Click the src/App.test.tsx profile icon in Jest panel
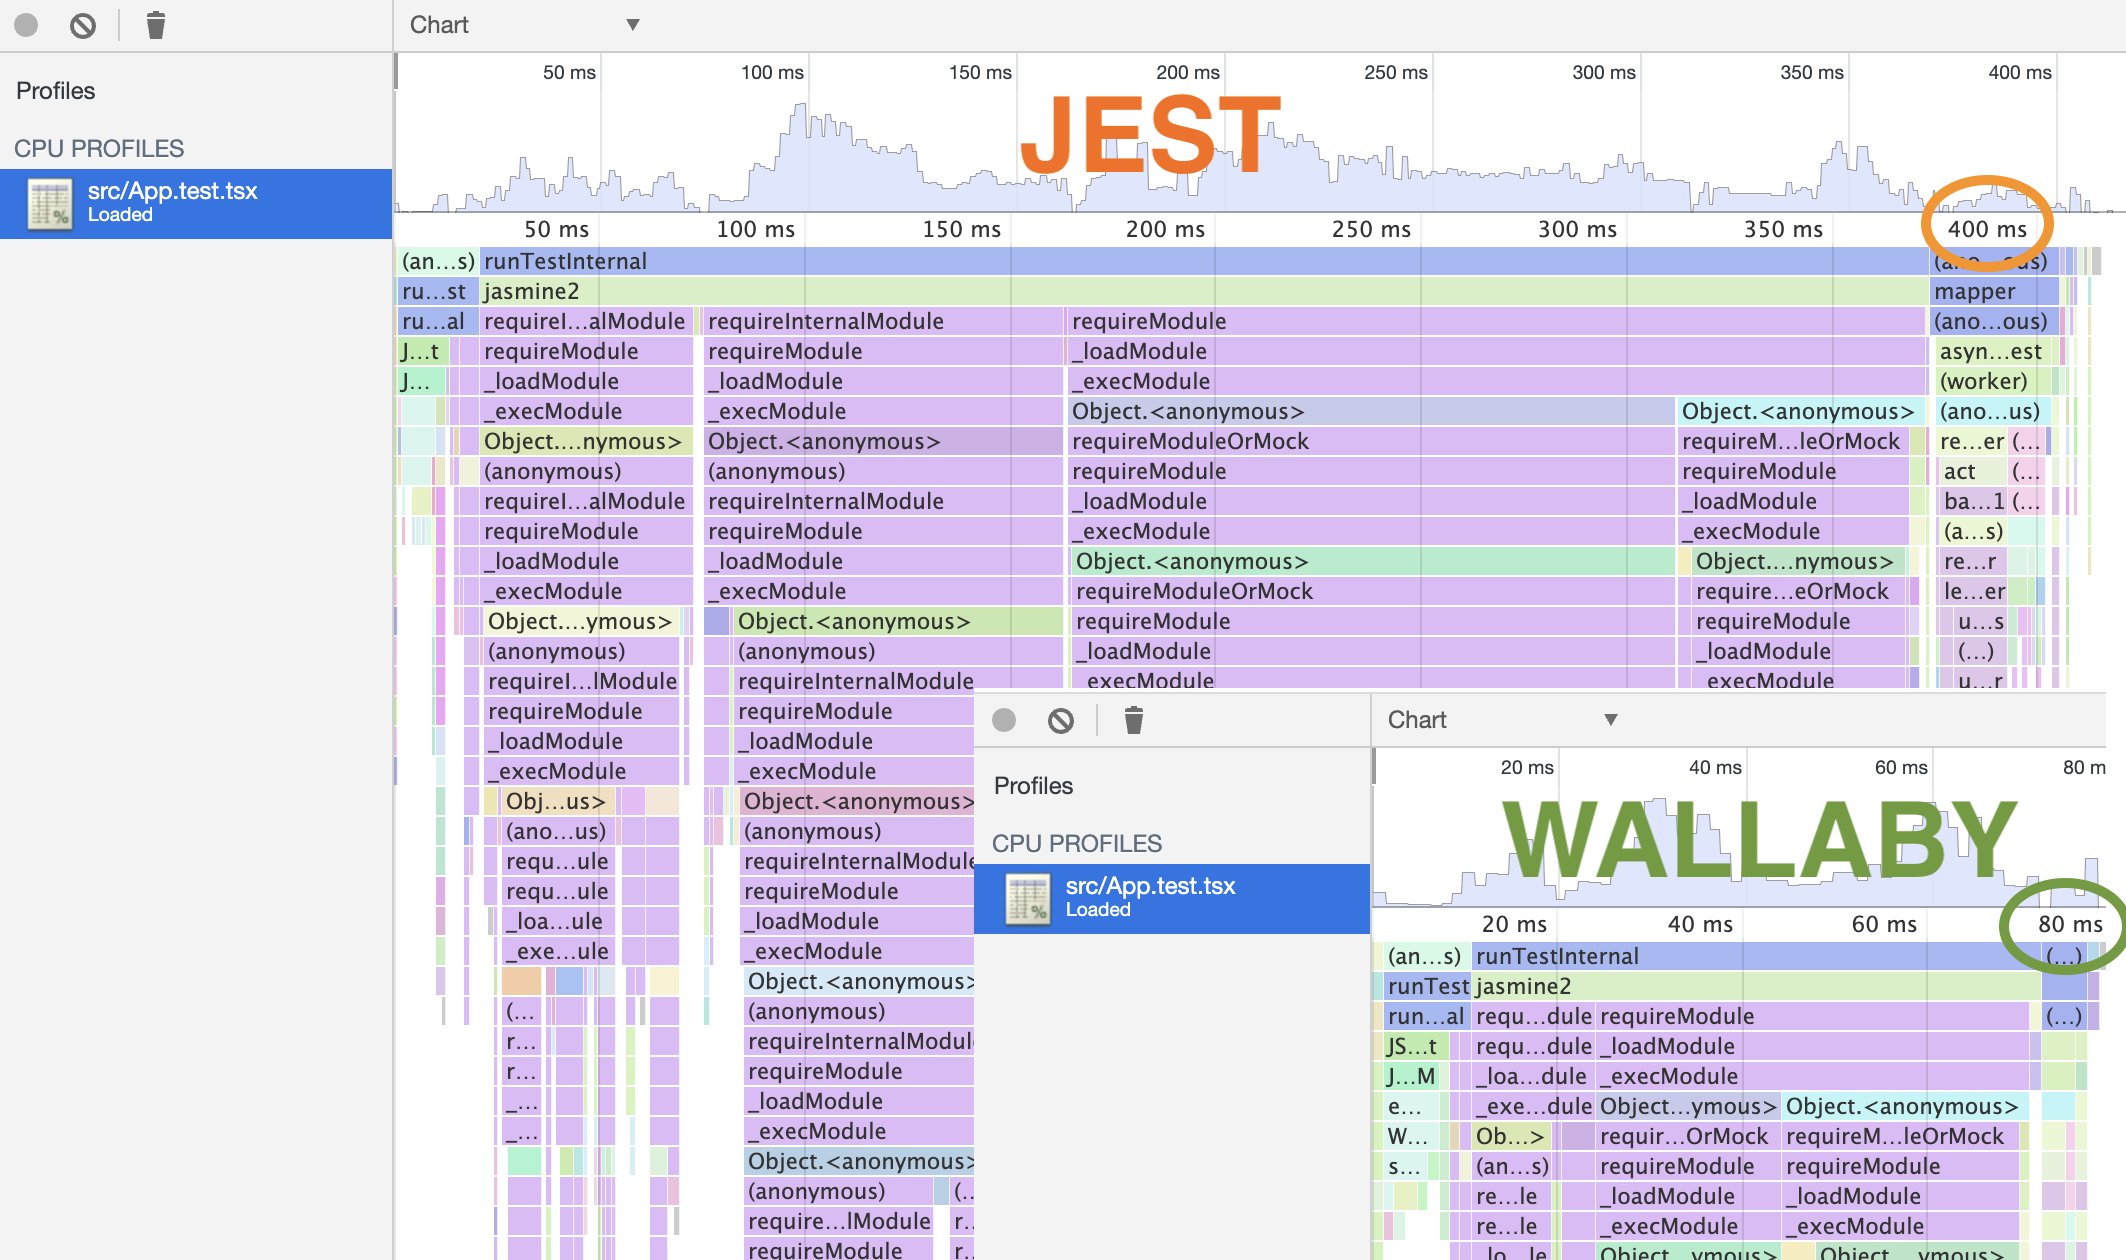The height and width of the screenshot is (1260, 2126). [x=50, y=203]
